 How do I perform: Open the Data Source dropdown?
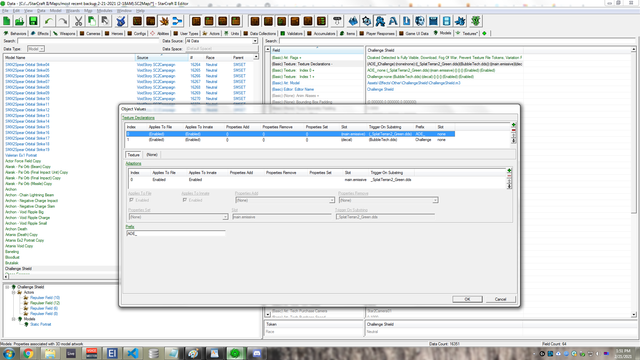click(255, 41)
